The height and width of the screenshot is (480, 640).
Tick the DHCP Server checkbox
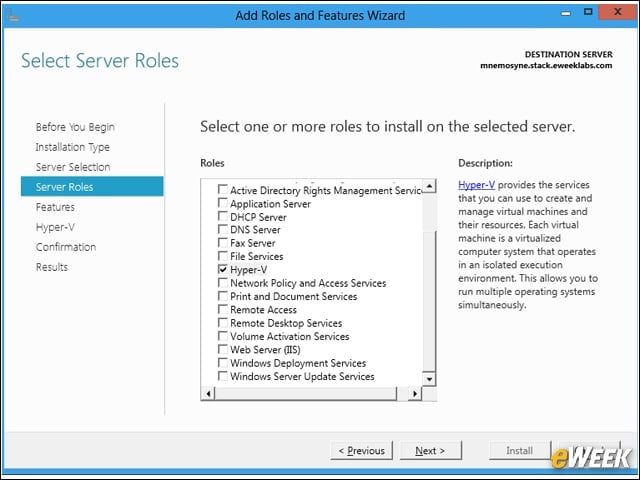(x=223, y=216)
